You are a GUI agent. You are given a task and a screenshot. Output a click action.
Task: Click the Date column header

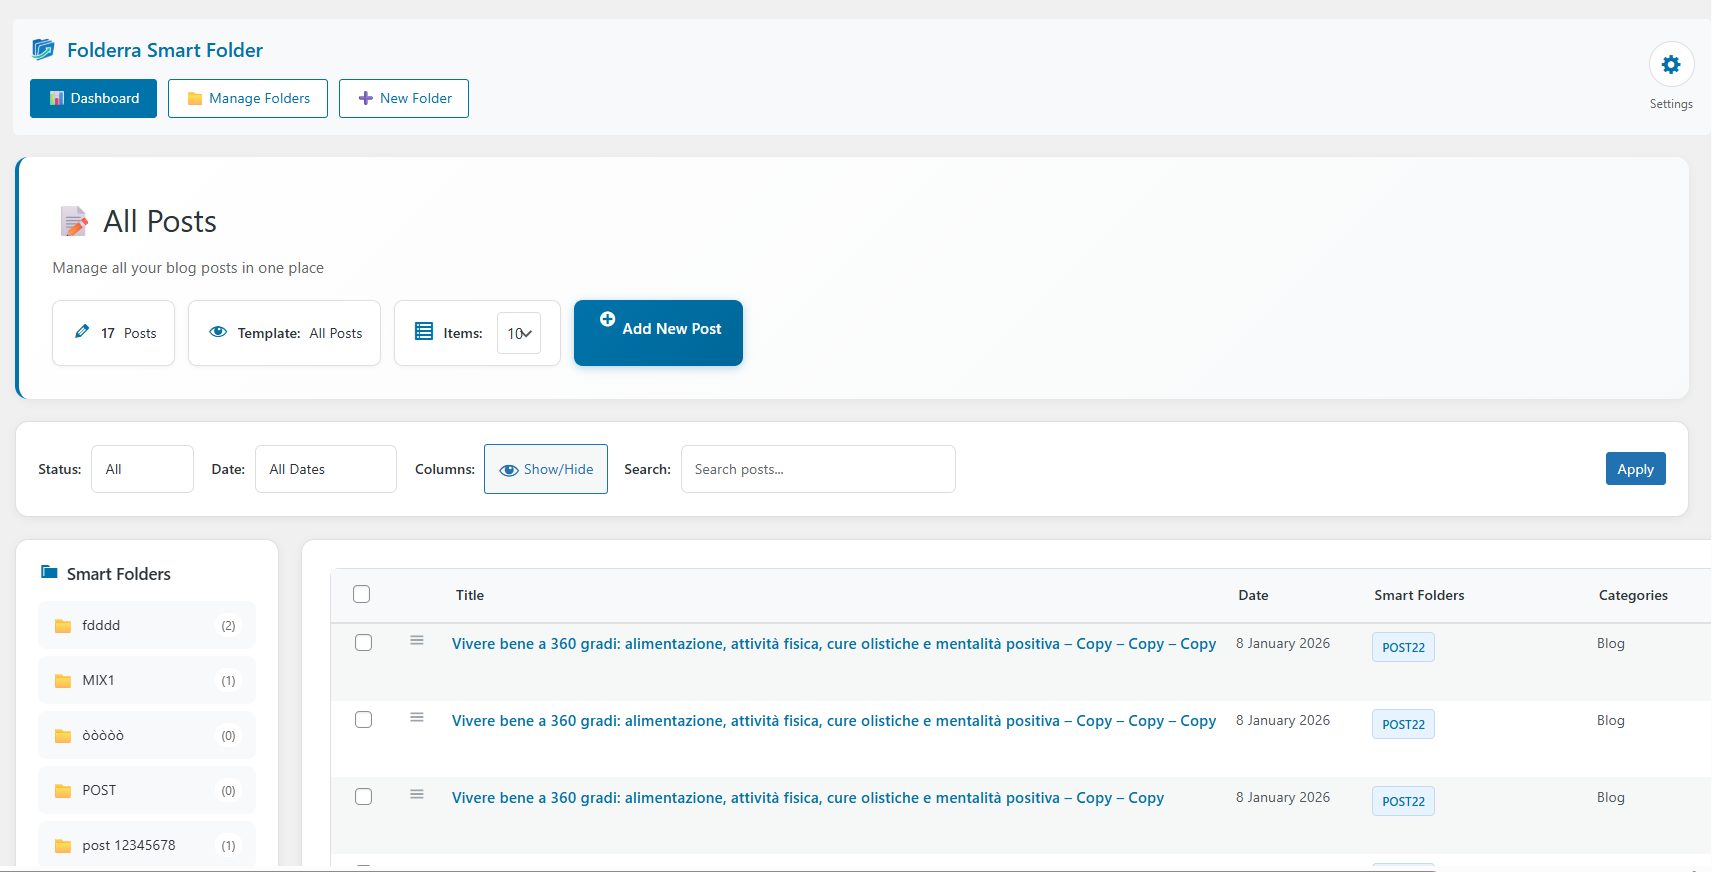[1253, 595]
